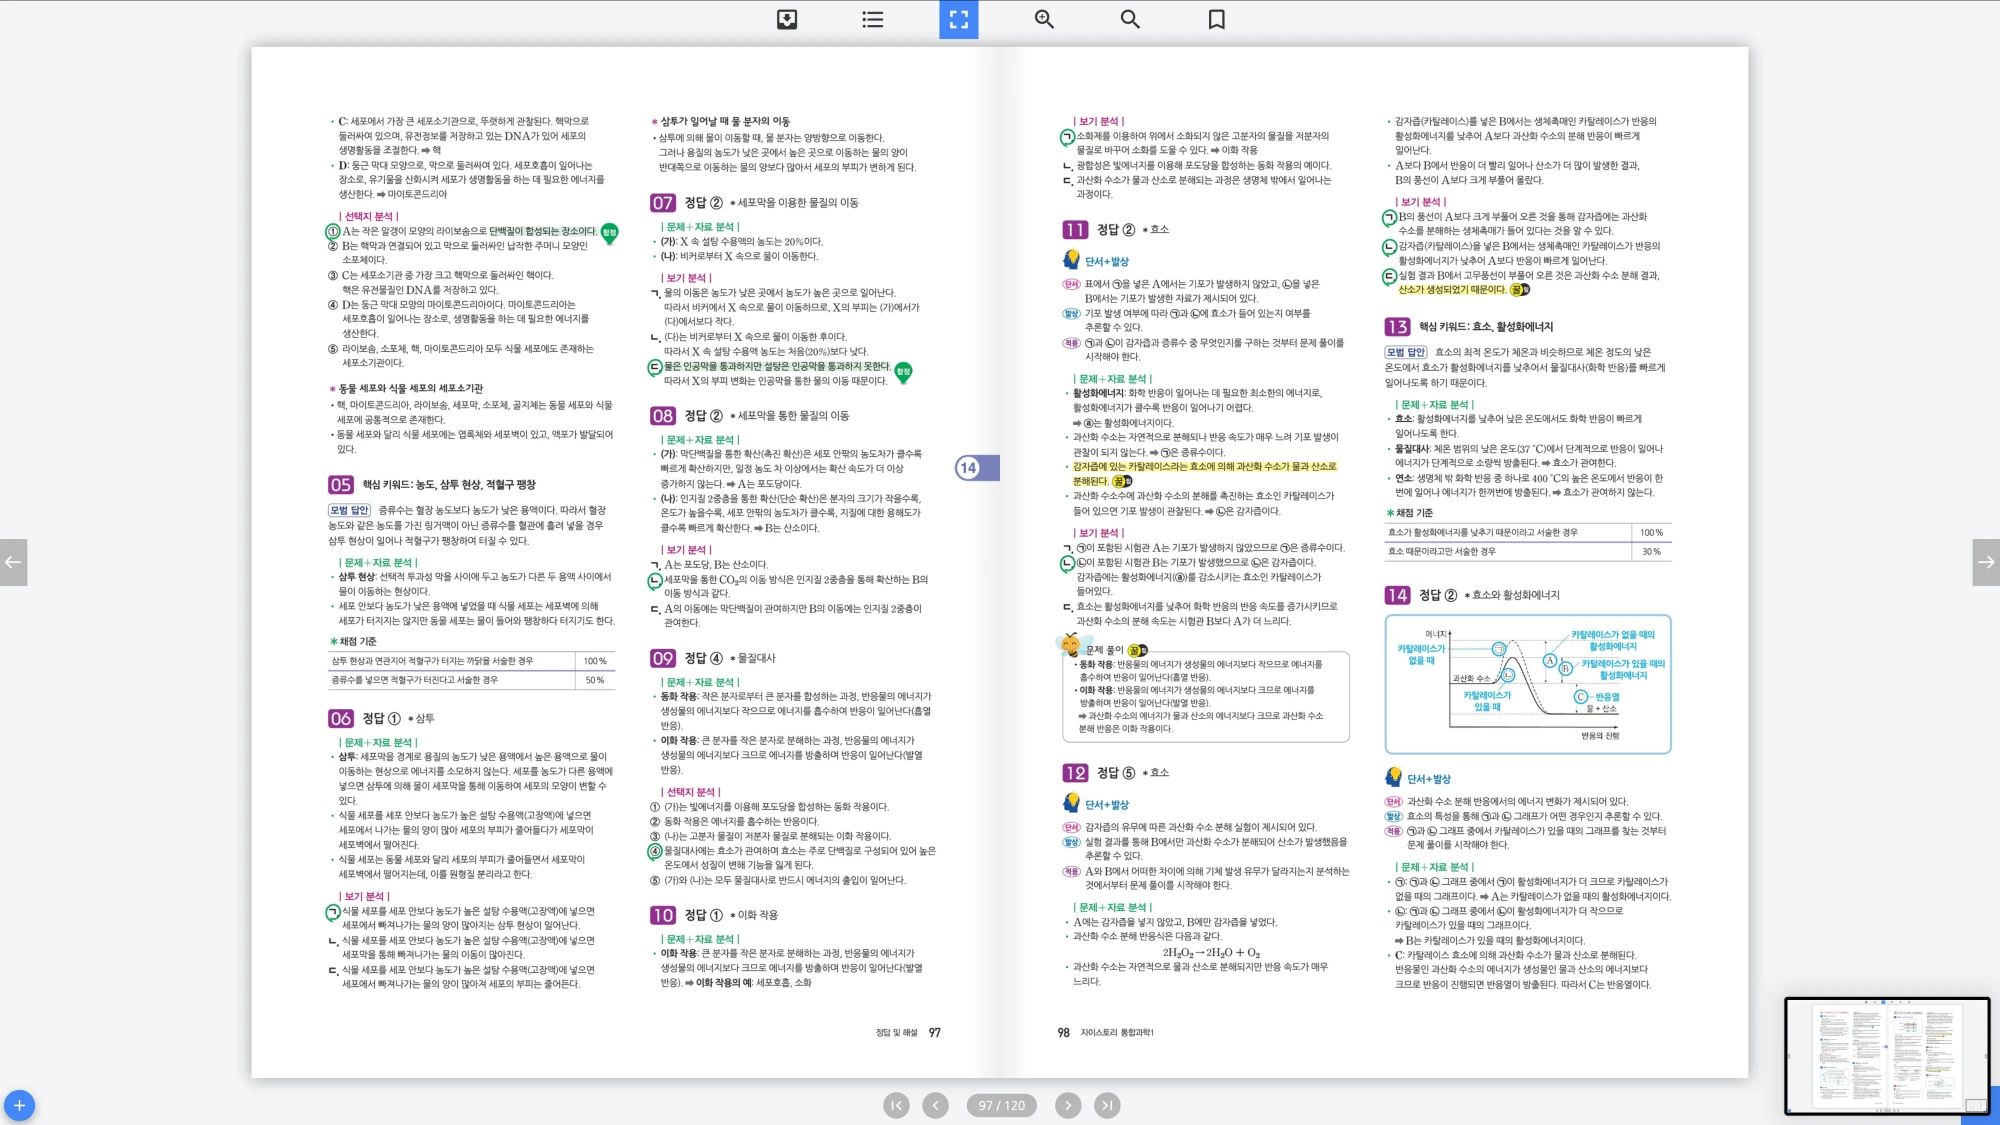Jump to the last page

tap(1107, 1105)
